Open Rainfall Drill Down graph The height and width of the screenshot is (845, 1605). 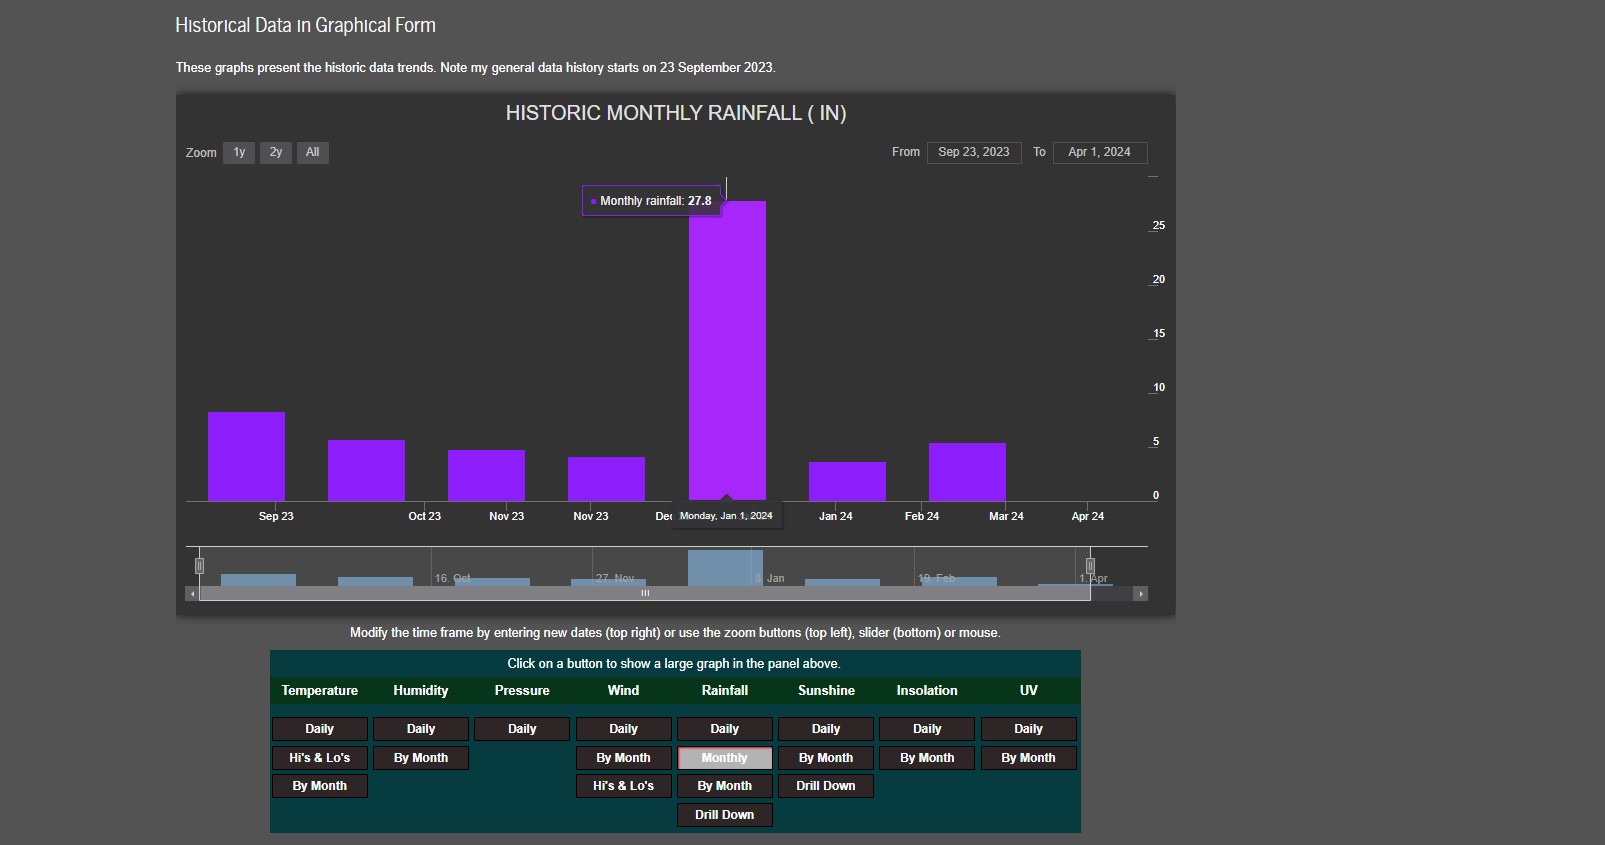click(x=725, y=815)
